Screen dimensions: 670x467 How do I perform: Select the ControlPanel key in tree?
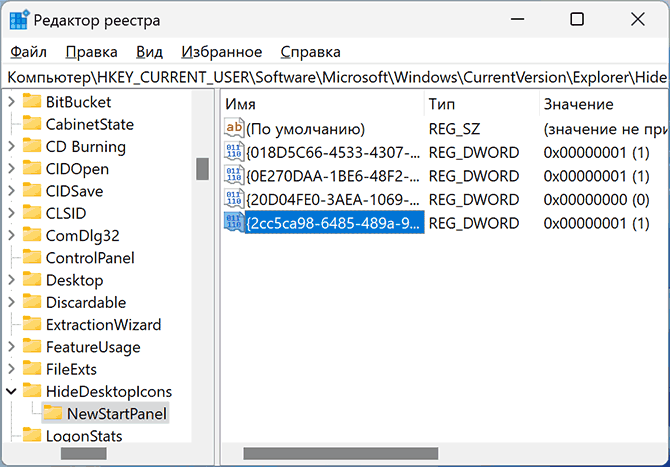click(x=90, y=257)
